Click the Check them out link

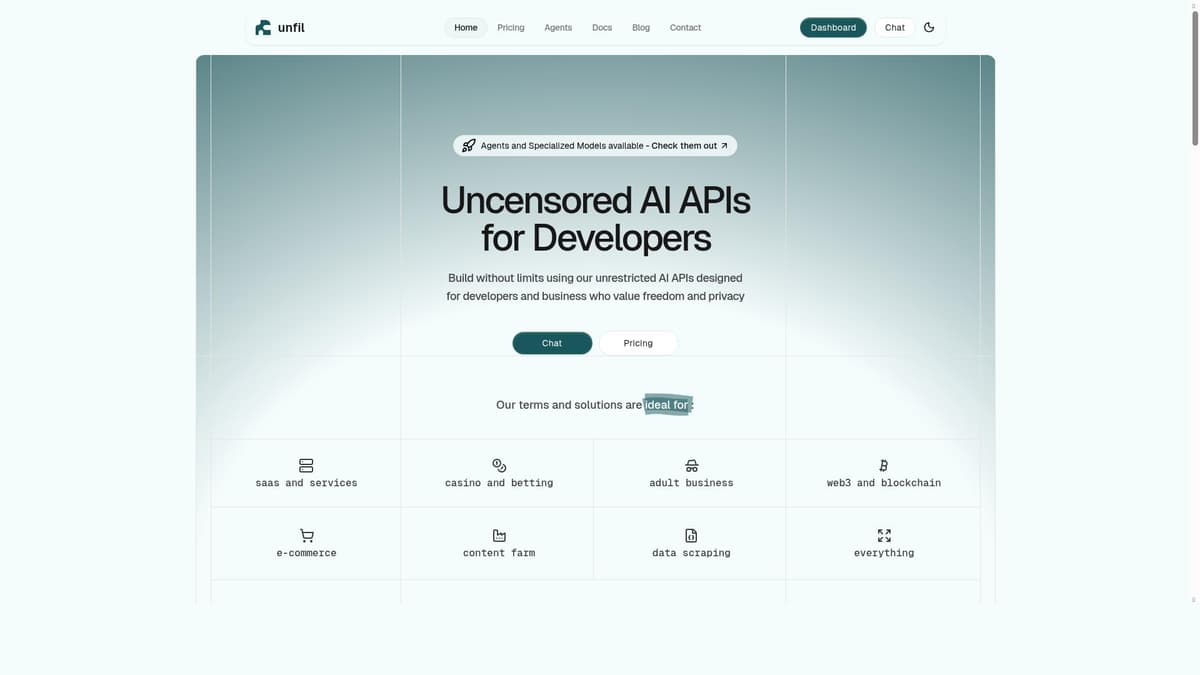coord(689,146)
